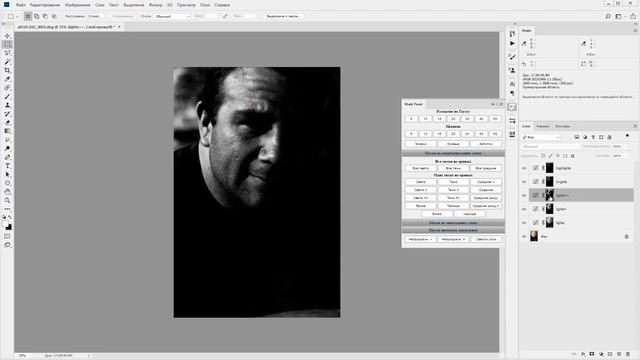
Task: Click Subtract from selection icon in options bar
Action: coord(45,16)
